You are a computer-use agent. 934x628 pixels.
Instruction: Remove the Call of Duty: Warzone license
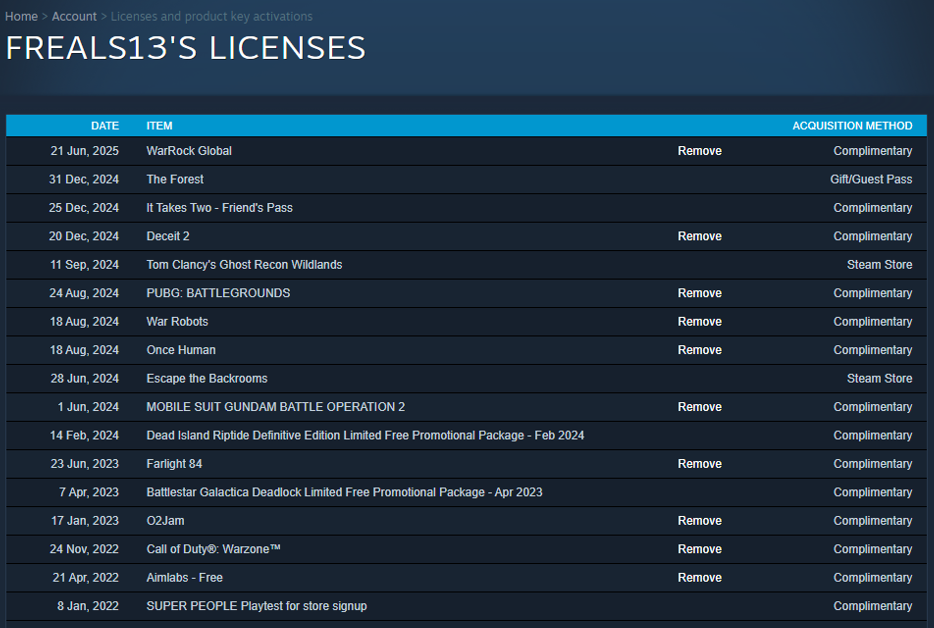[699, 549]
